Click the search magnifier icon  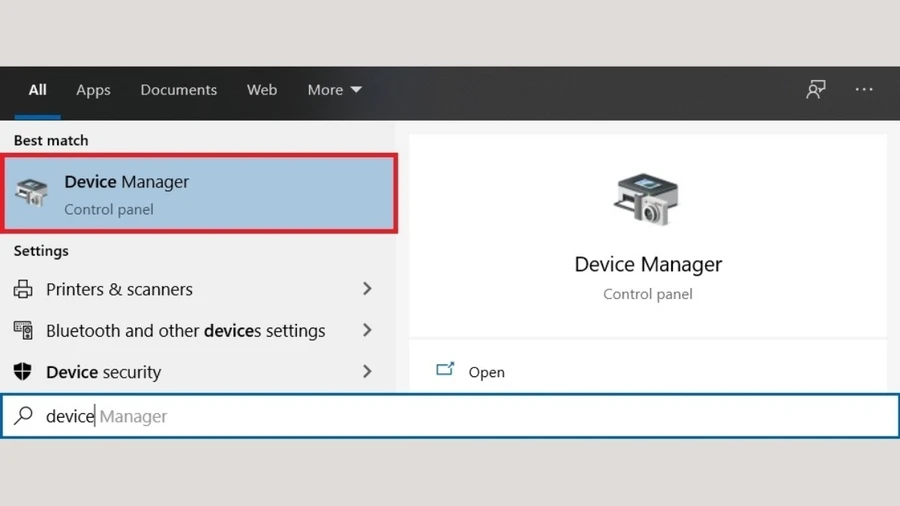tap(24, 415)
